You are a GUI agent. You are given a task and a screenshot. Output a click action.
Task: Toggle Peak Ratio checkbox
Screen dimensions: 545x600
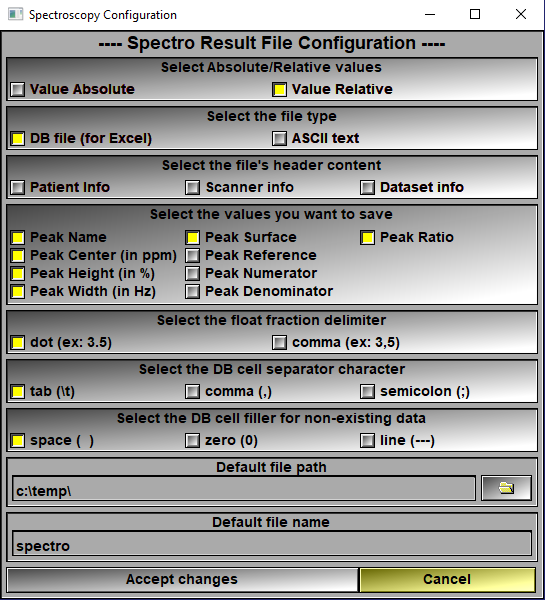367,238
